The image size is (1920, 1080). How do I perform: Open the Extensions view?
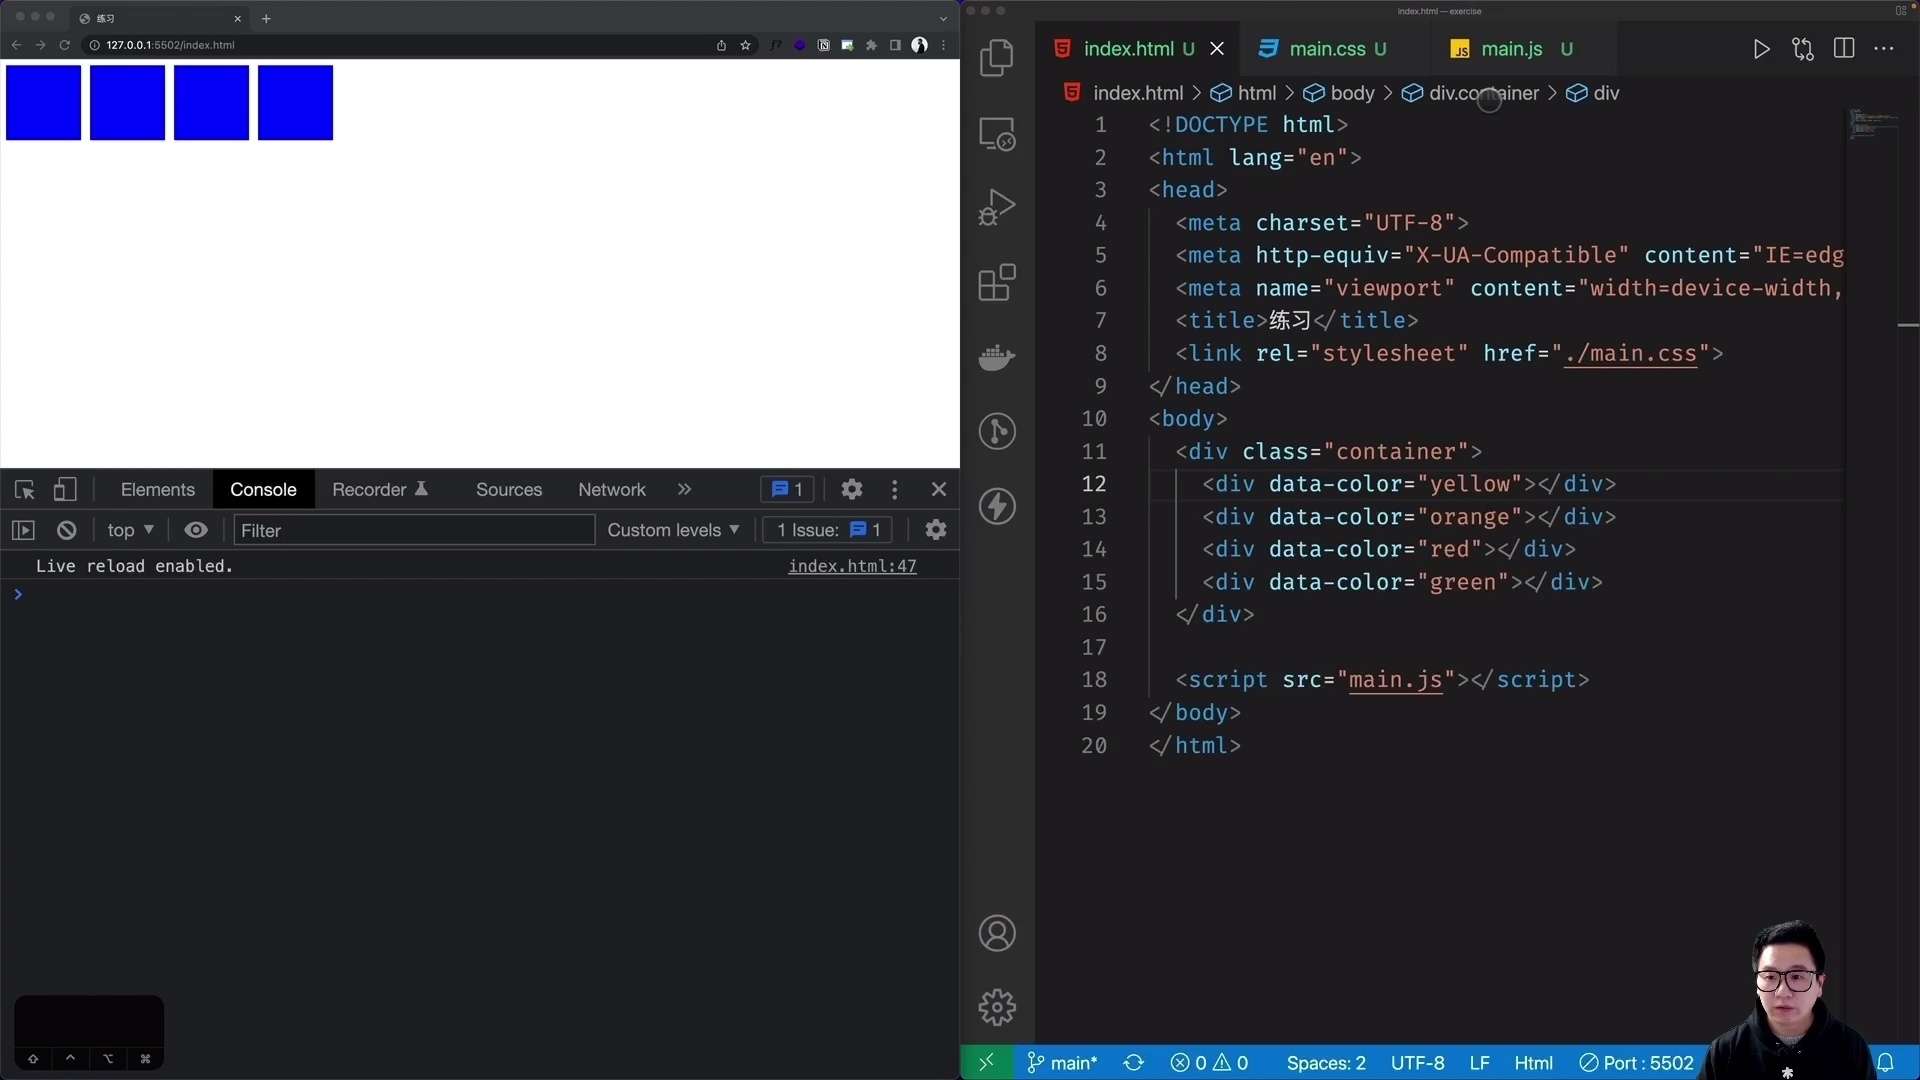point(997,283)
